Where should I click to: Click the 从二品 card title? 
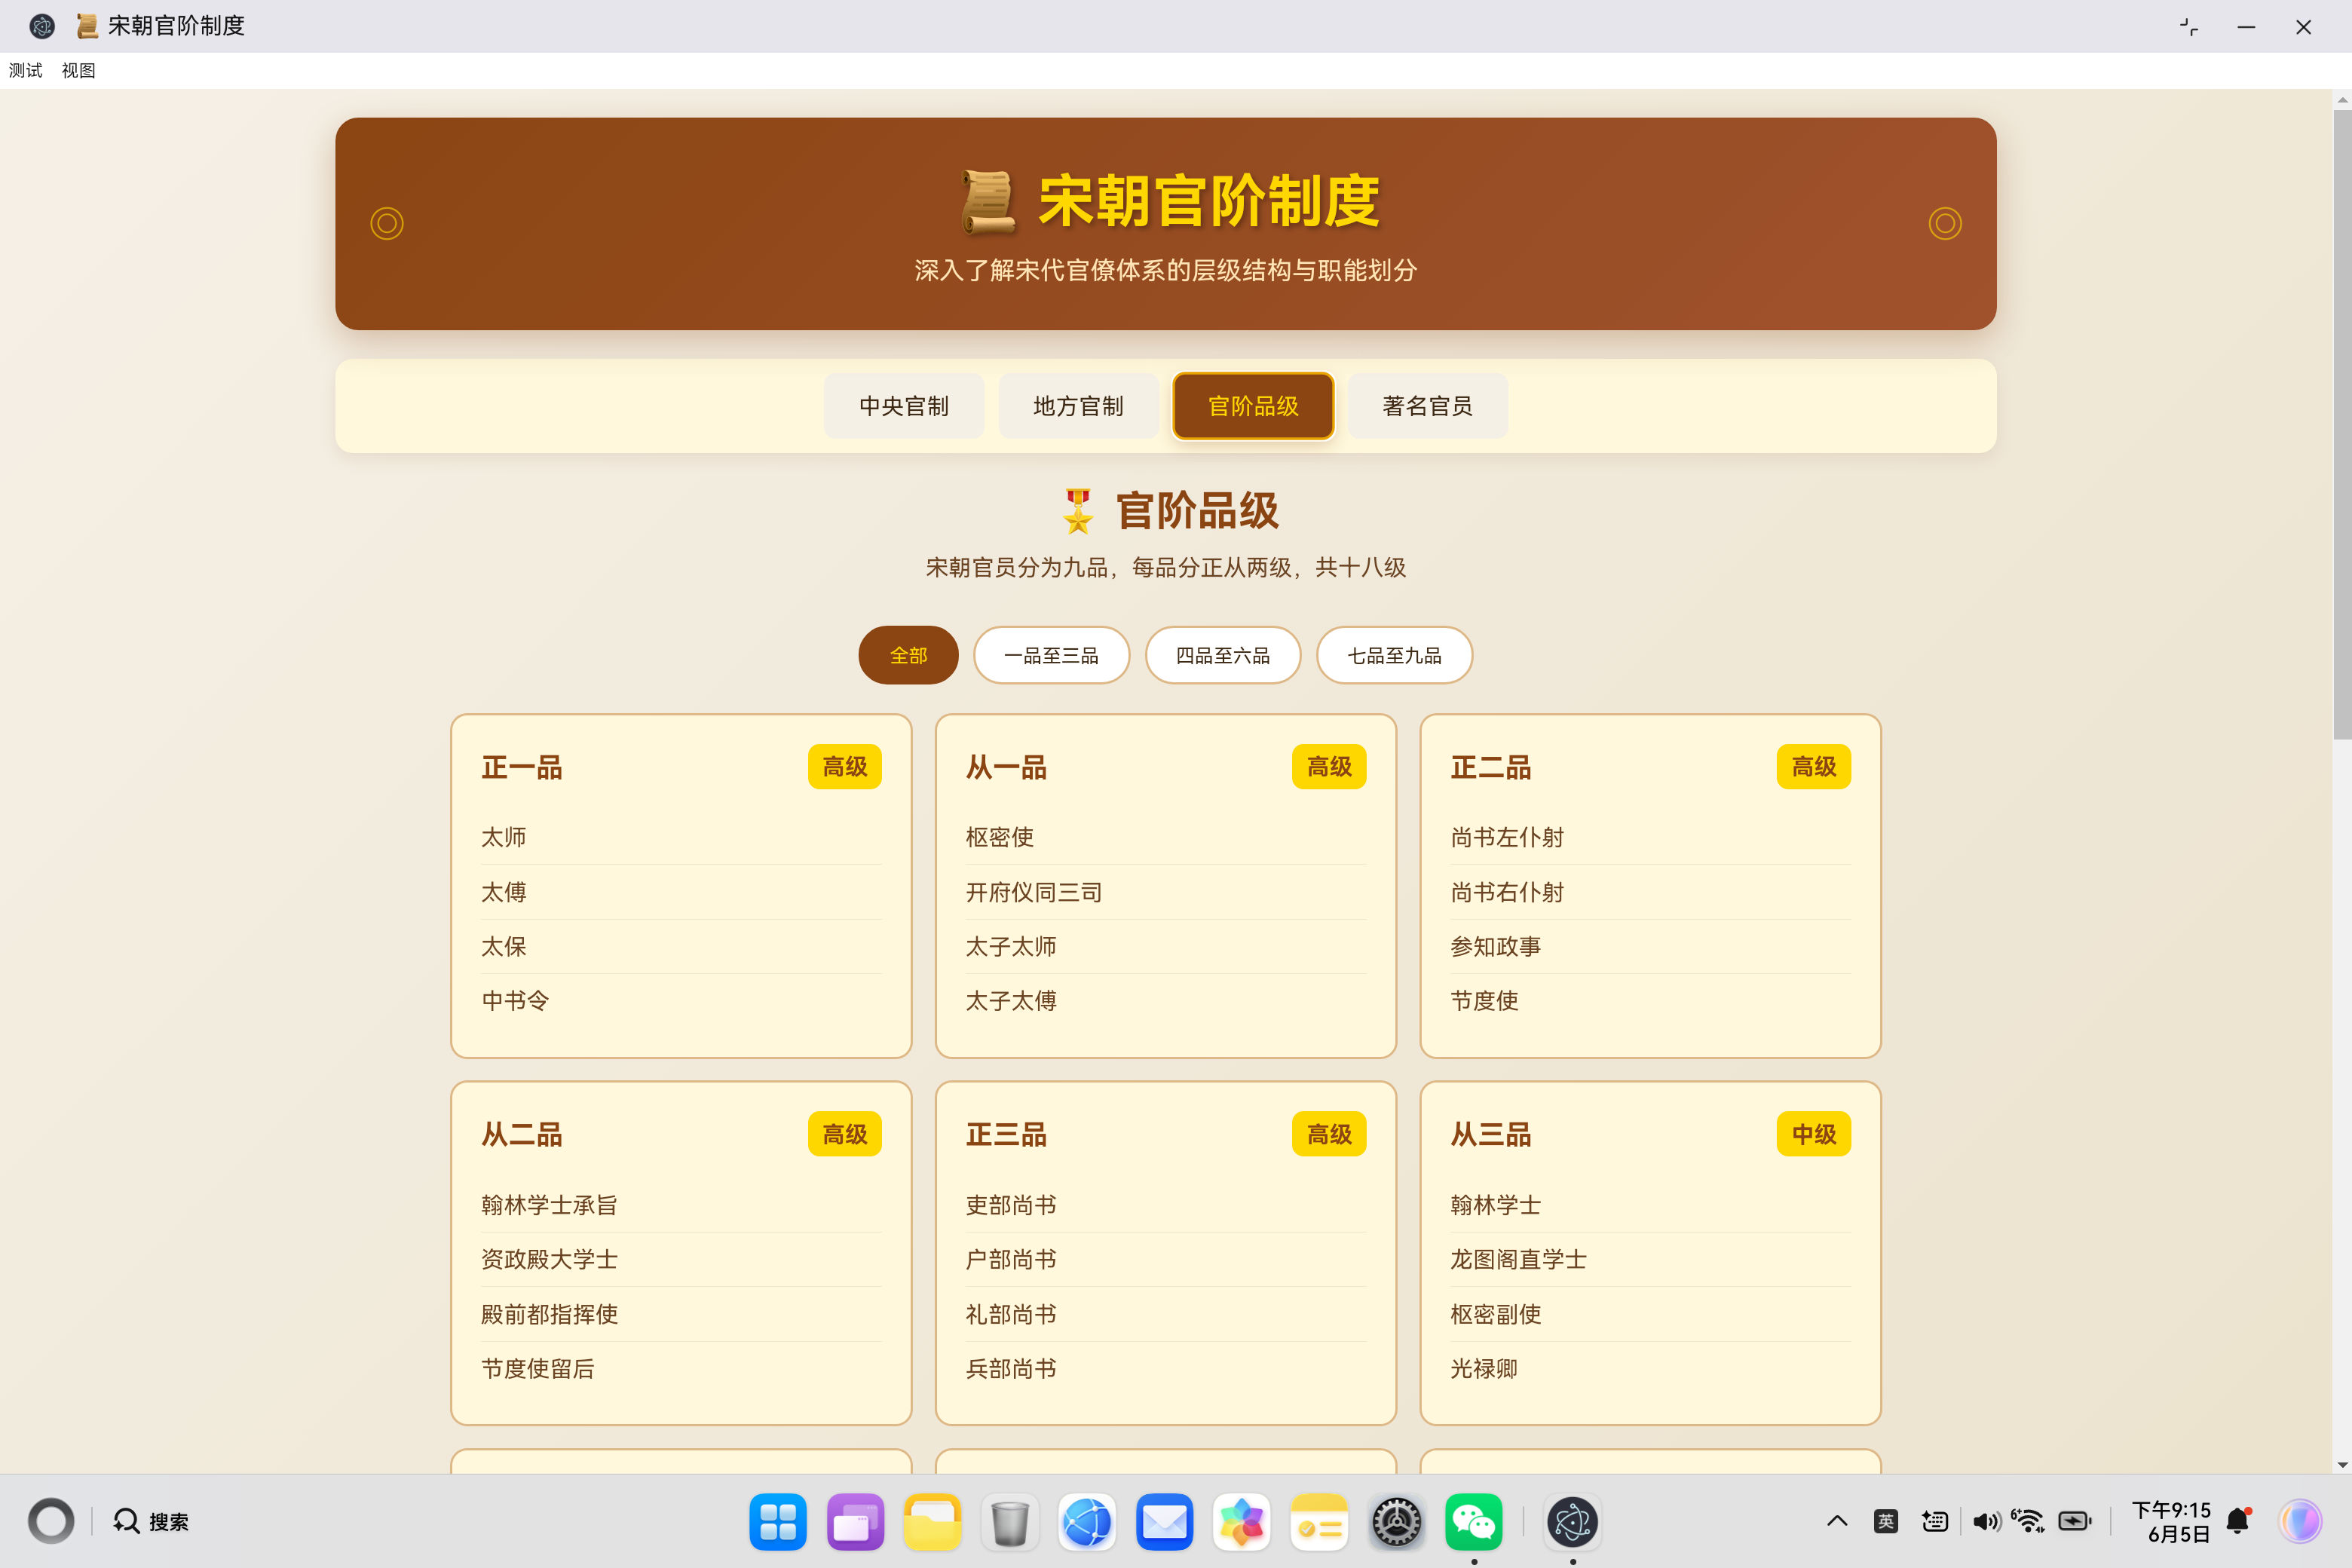click(x=522, y=1134)
